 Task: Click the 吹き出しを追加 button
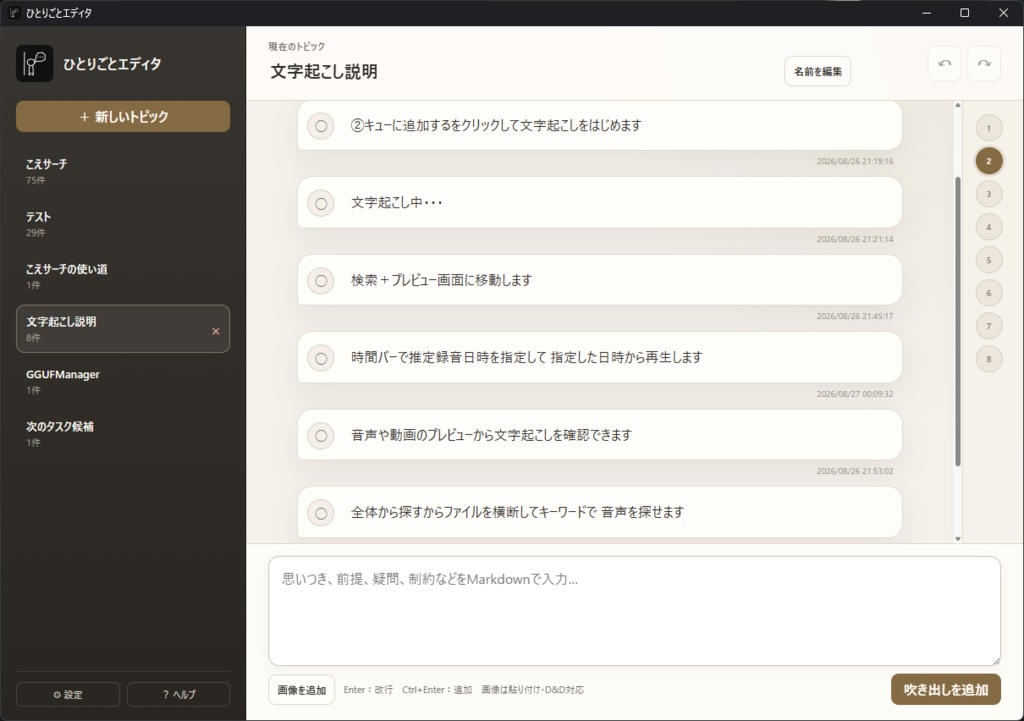point(946,690)
